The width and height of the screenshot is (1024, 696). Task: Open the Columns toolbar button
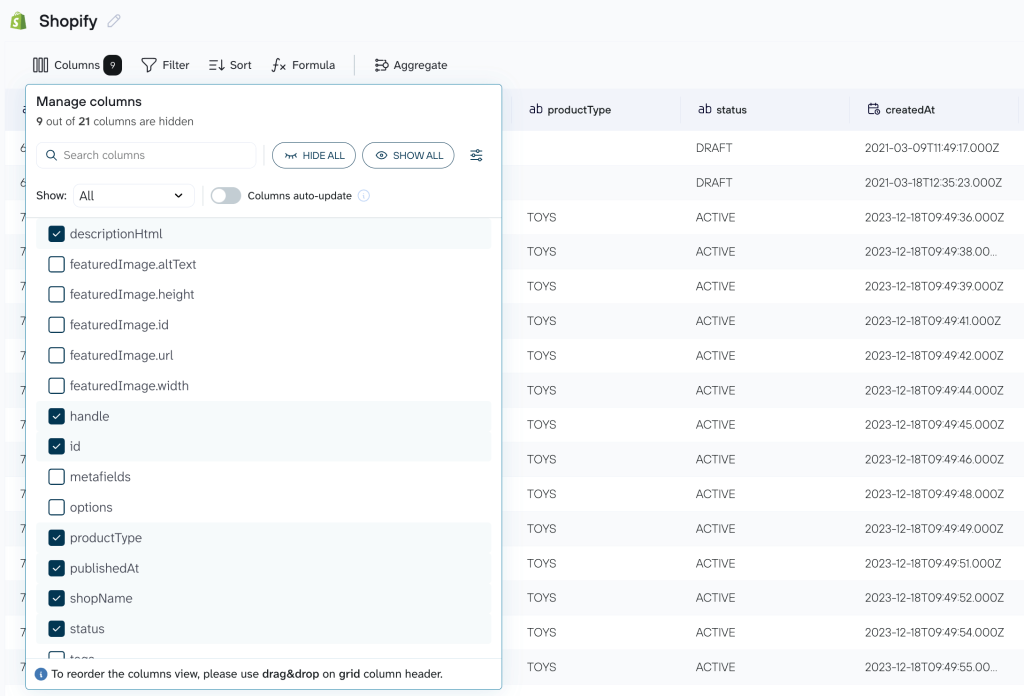click(x=76, y=65)
